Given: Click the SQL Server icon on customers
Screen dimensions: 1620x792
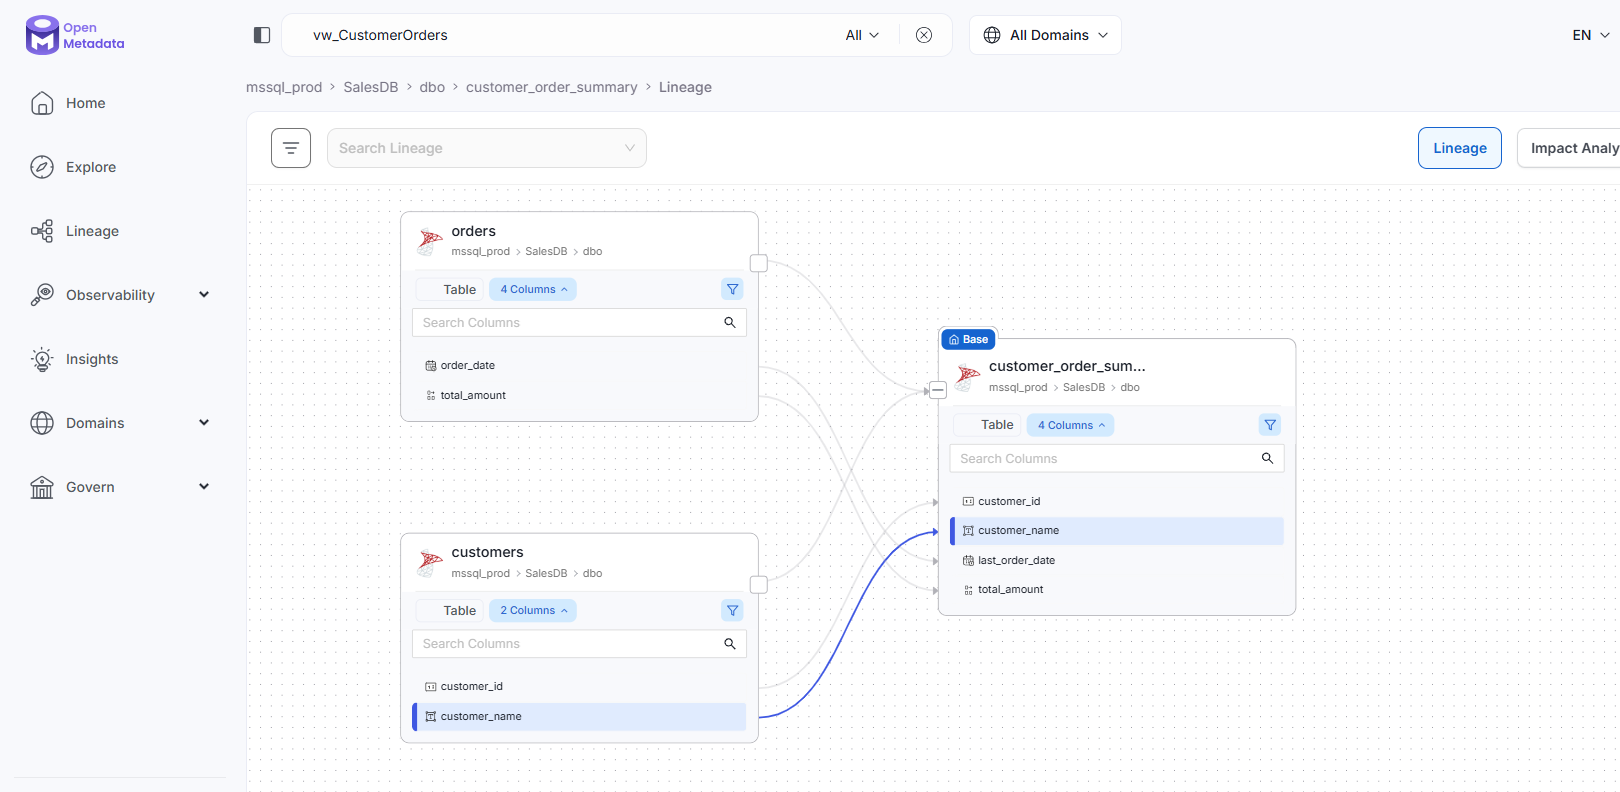Looking at the screenshot, I should coord(430,563).
